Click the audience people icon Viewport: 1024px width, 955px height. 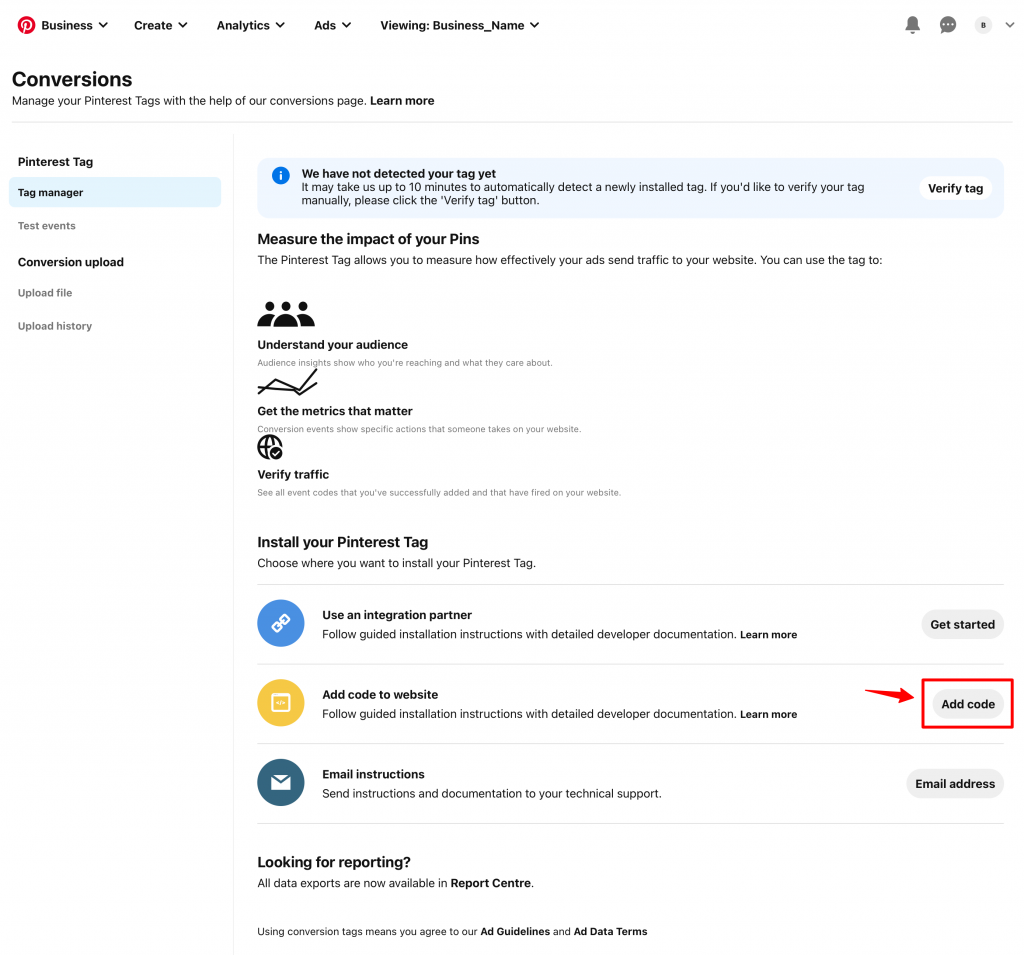click(x=286, y=314)
